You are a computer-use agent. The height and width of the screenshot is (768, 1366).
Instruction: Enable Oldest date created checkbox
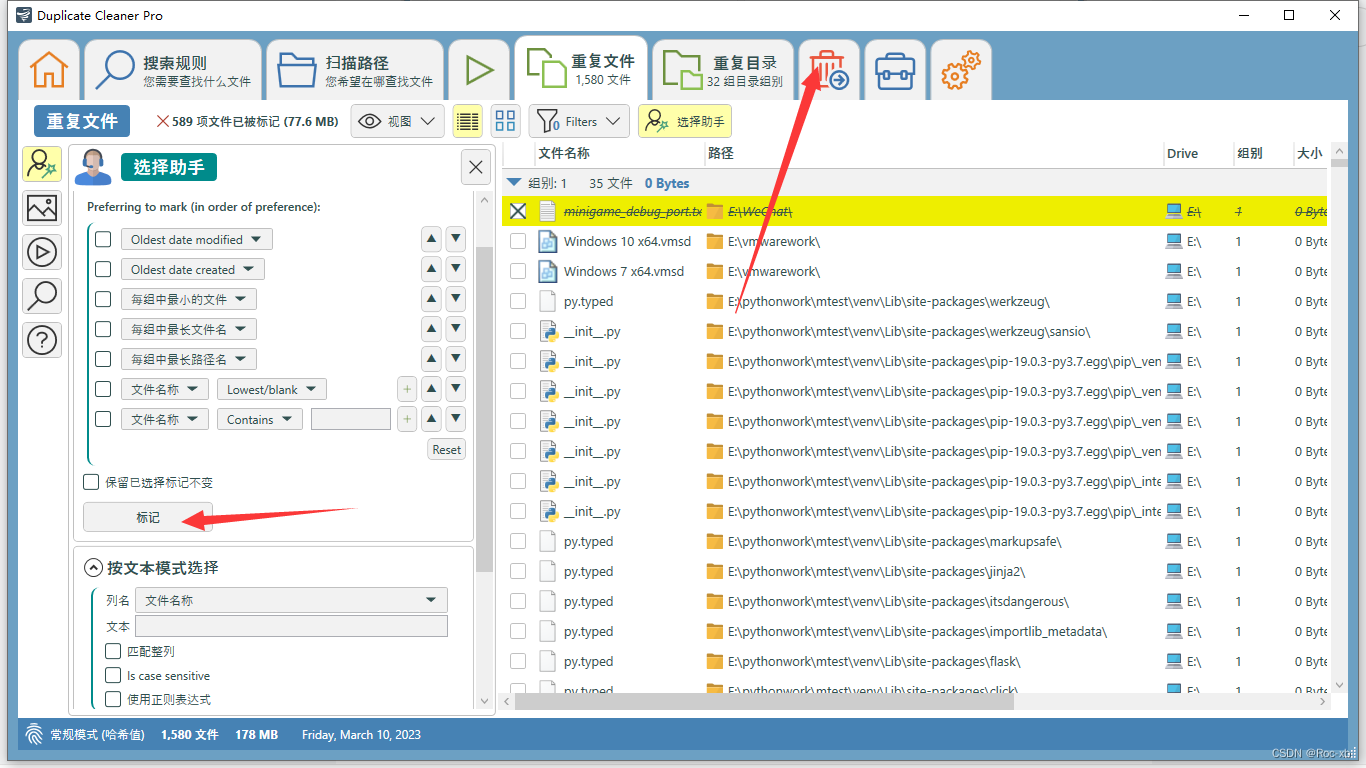click(x=103, y=269)
